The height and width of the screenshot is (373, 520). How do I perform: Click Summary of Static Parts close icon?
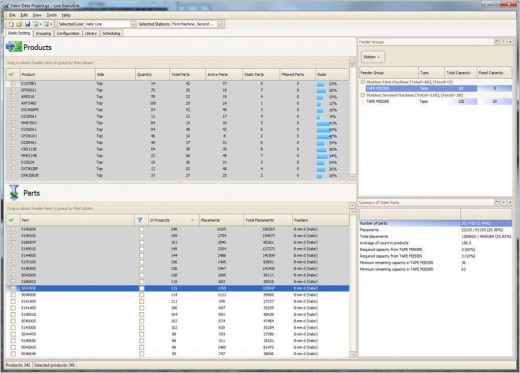tap(510, 202)
